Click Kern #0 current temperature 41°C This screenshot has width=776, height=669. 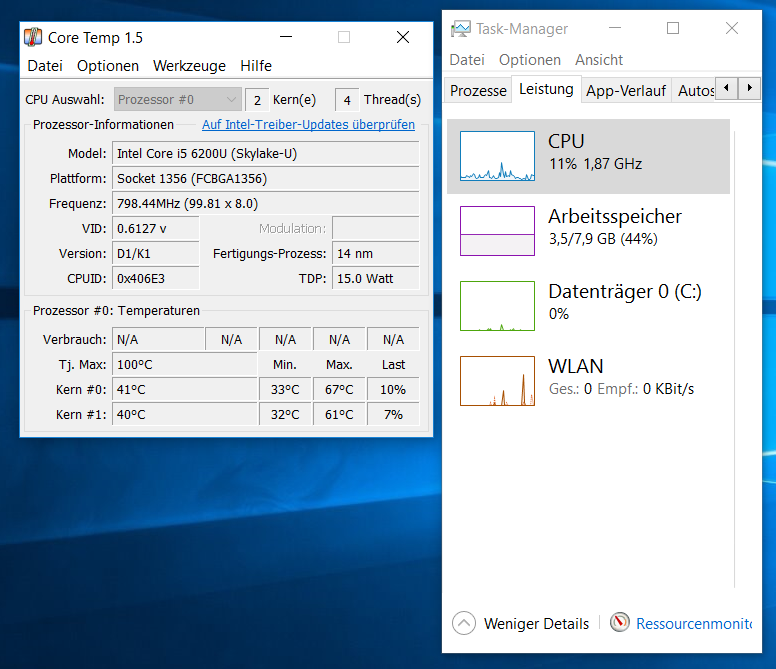tap(185, 390)
